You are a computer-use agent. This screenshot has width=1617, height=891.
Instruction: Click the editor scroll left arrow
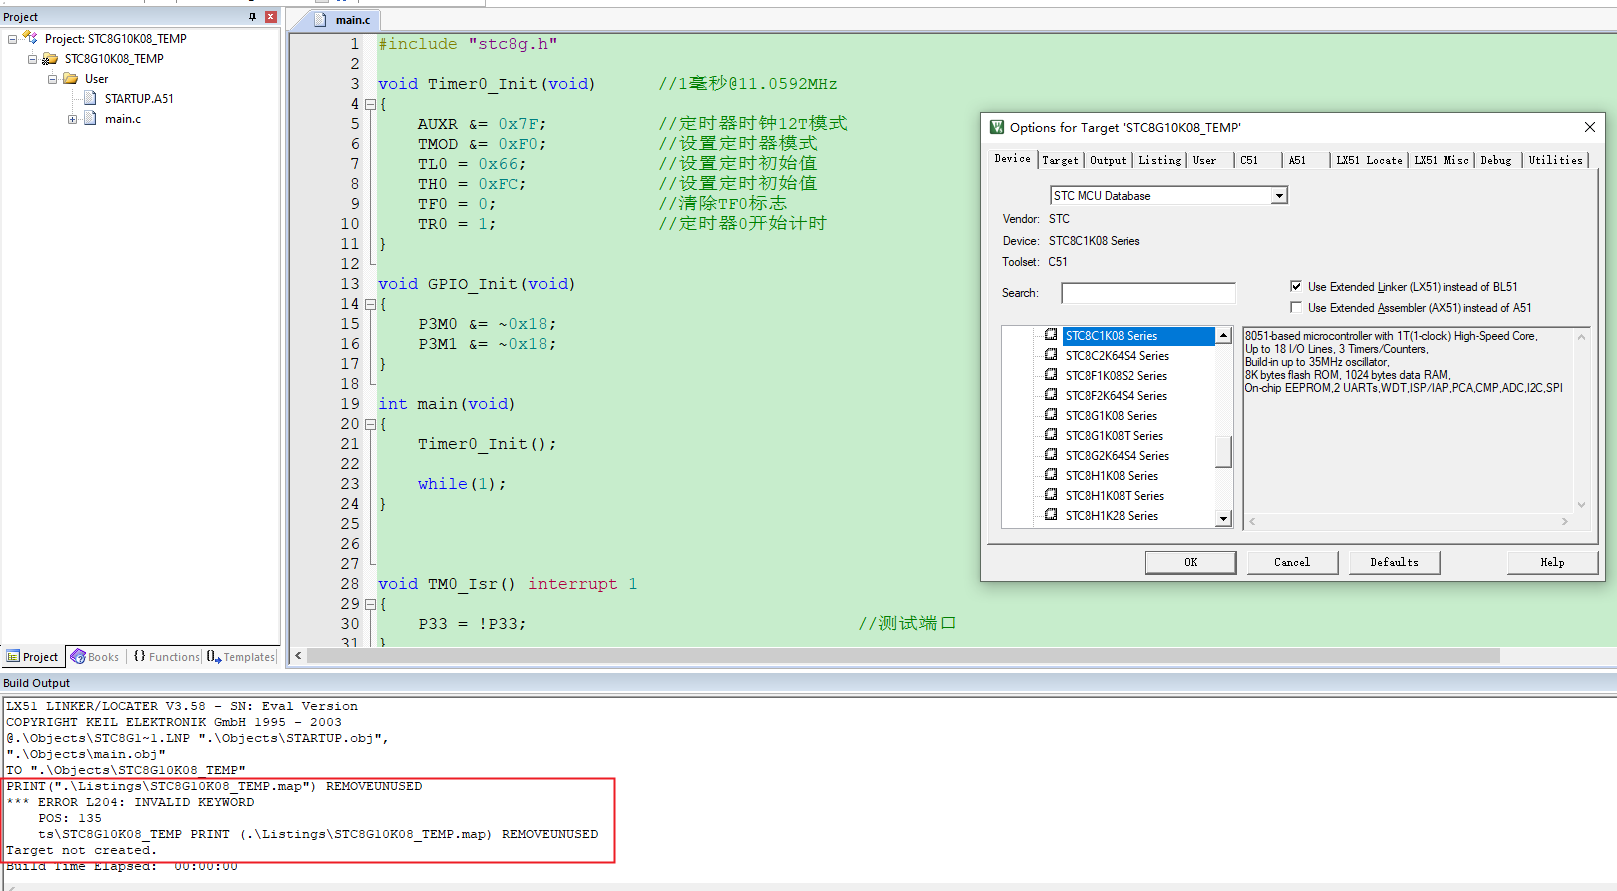298,656
